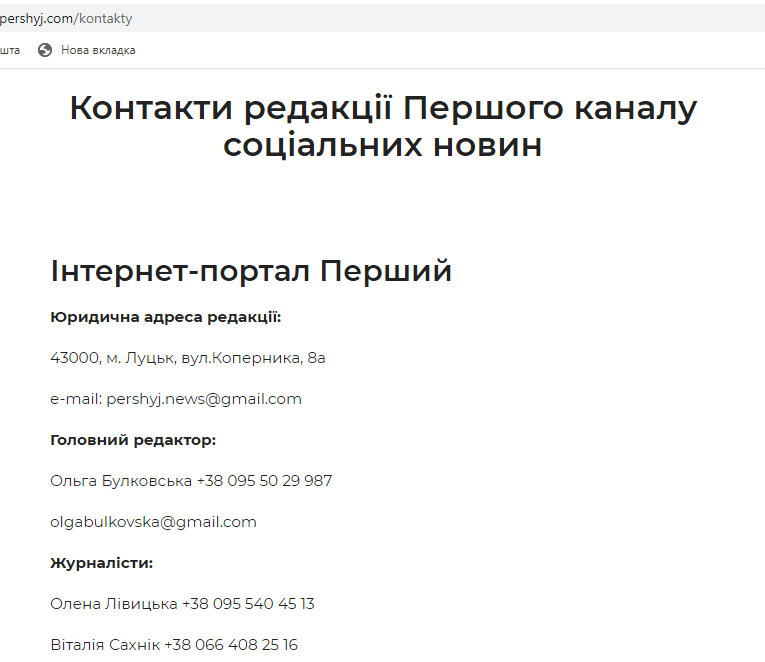Open the Нова вкладка bookmark label

[x=98, y=50]
